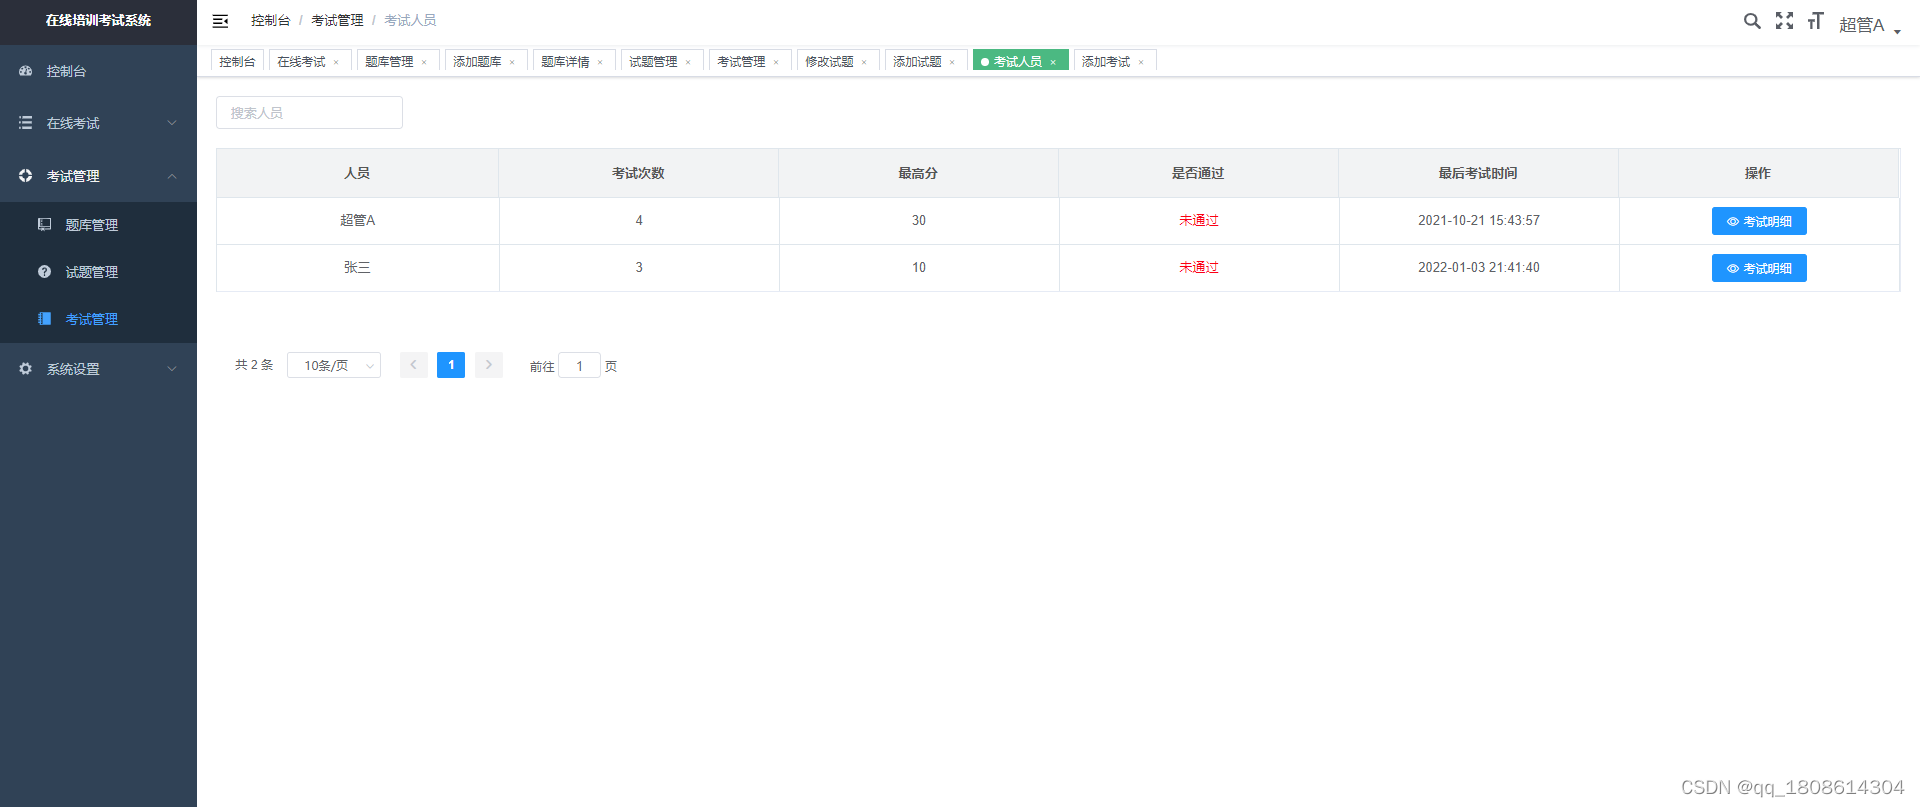Open the 10条/页 page size dropdown
Screen dimensions: 1920x807
coord(334,366)
